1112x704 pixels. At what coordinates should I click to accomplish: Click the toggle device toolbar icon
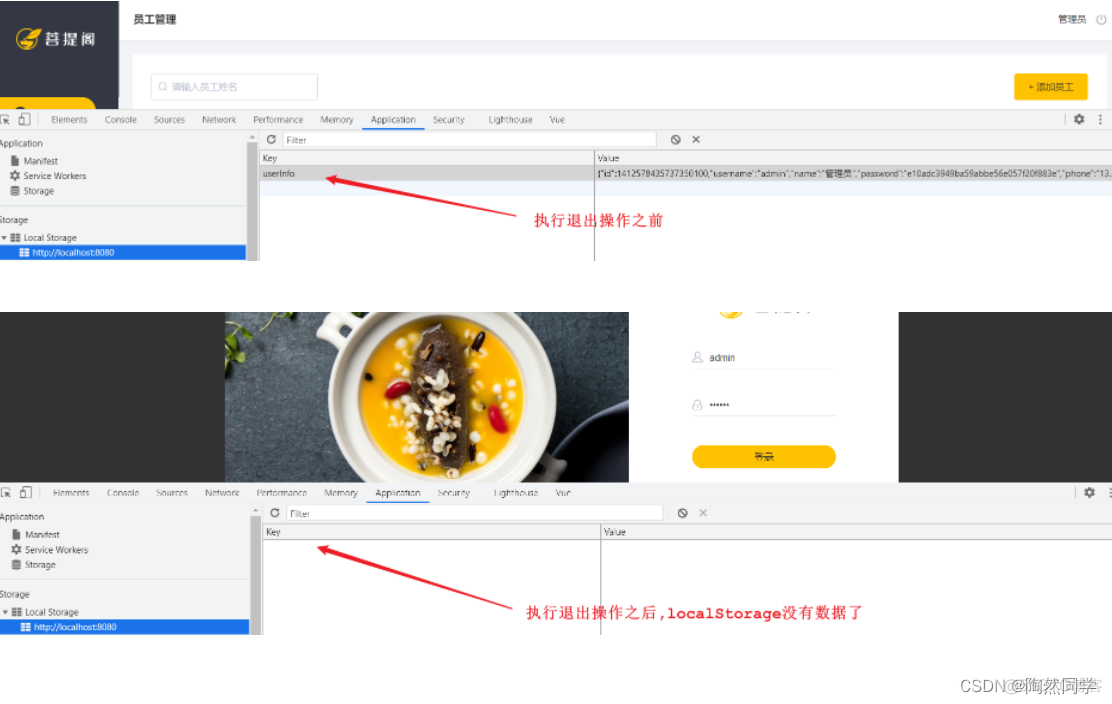tap(26, 119)
